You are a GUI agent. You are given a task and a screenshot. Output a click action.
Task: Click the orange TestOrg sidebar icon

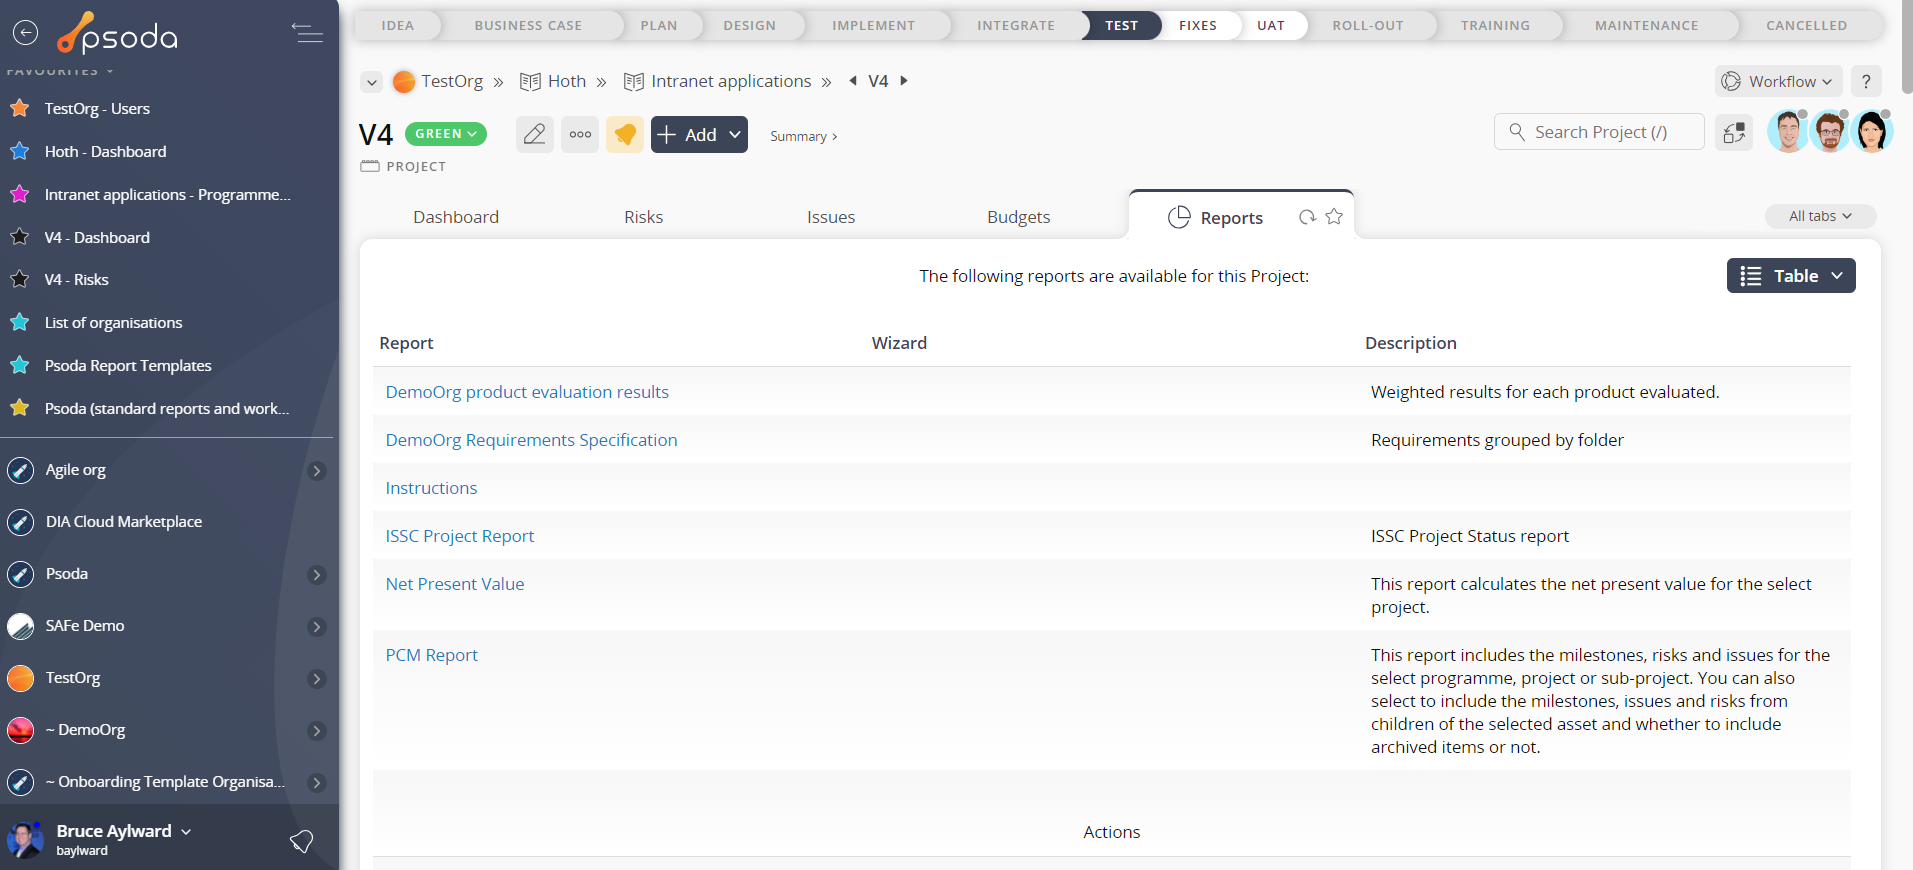click(x=20, y=678)
